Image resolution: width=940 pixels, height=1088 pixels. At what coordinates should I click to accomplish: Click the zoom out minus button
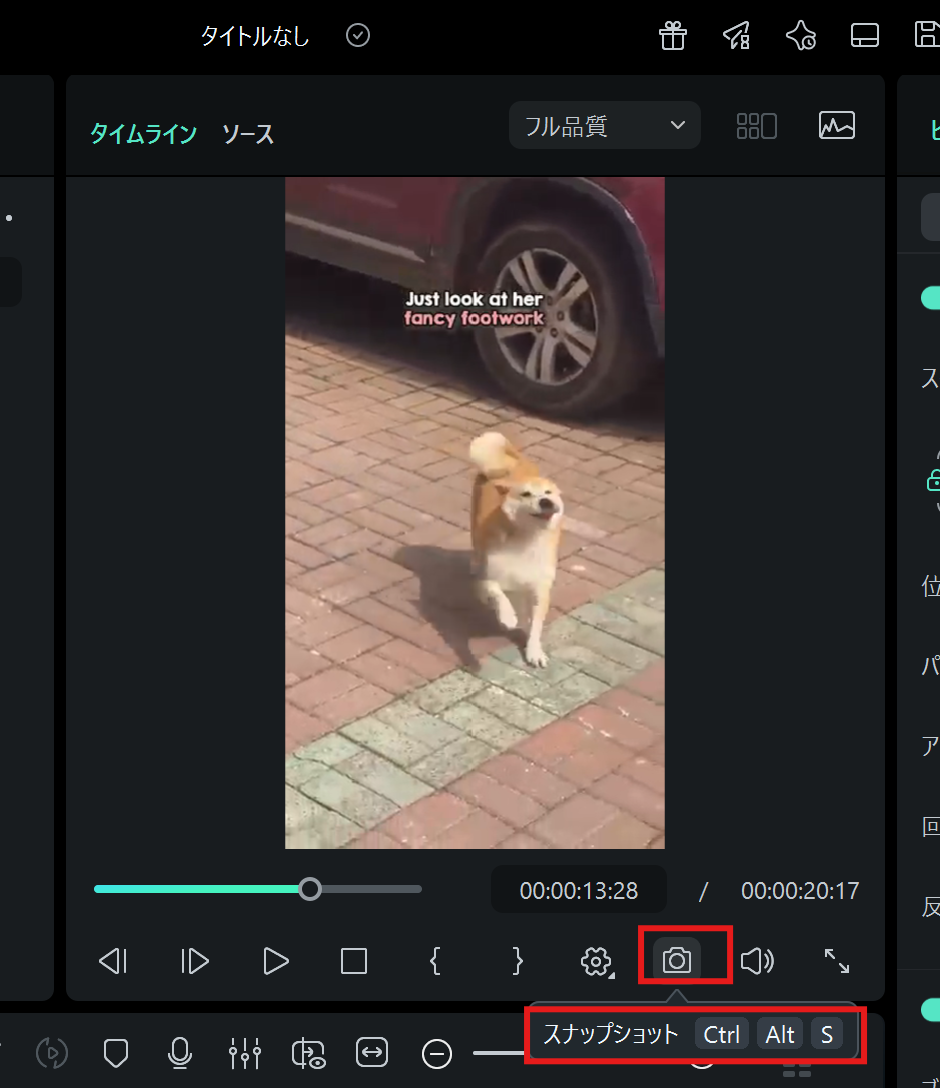[x=436, y=1054]
